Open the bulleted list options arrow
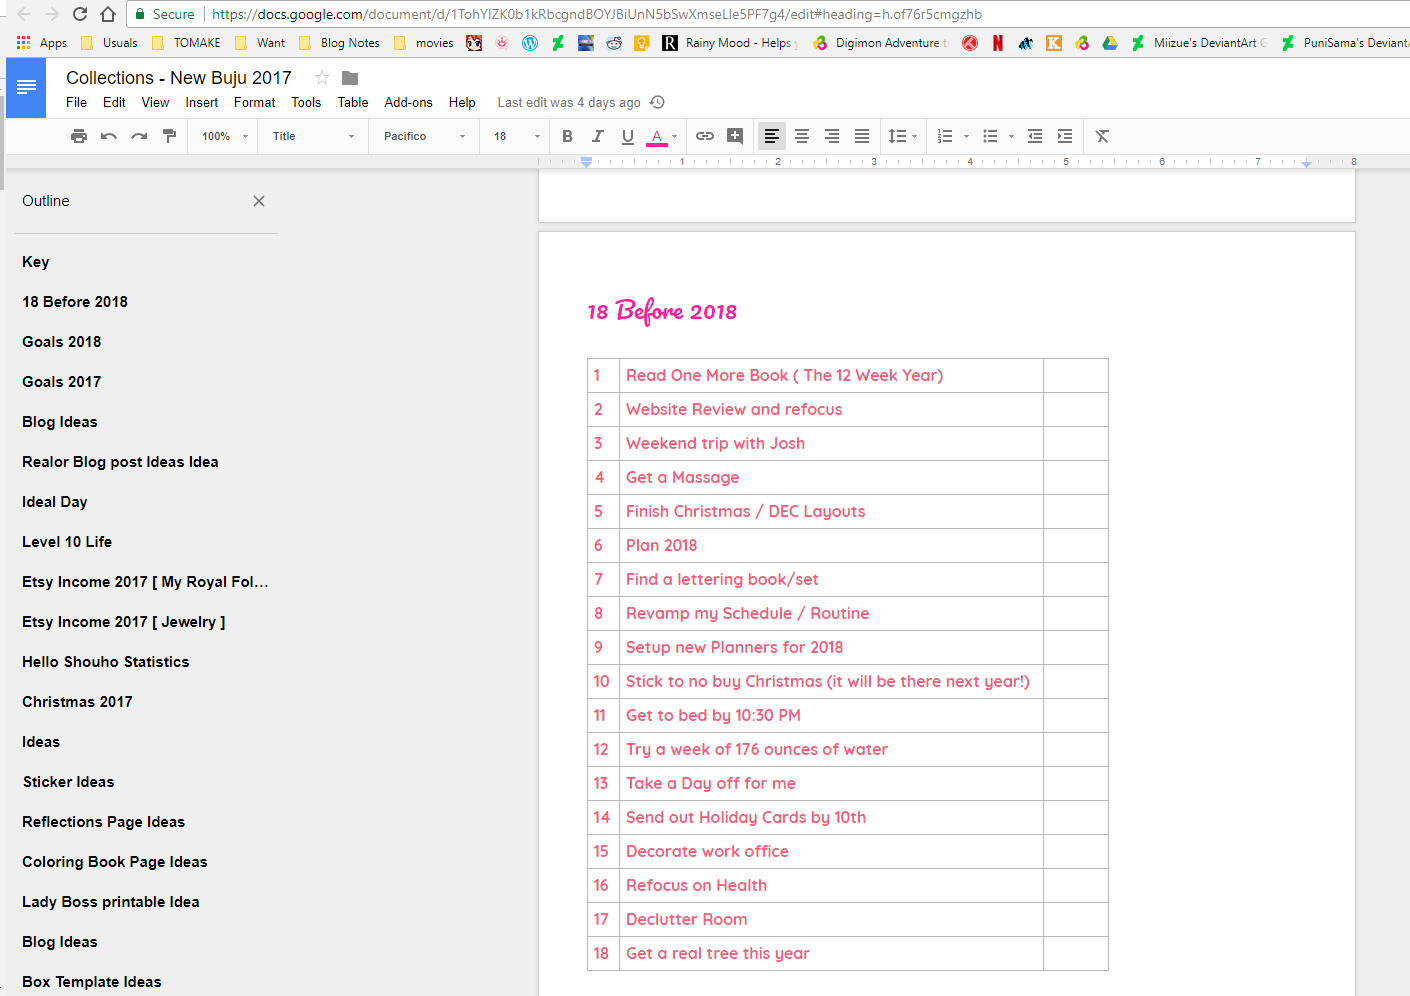This screenshot has width=1410, height=996. click(x=1011, y=136)
